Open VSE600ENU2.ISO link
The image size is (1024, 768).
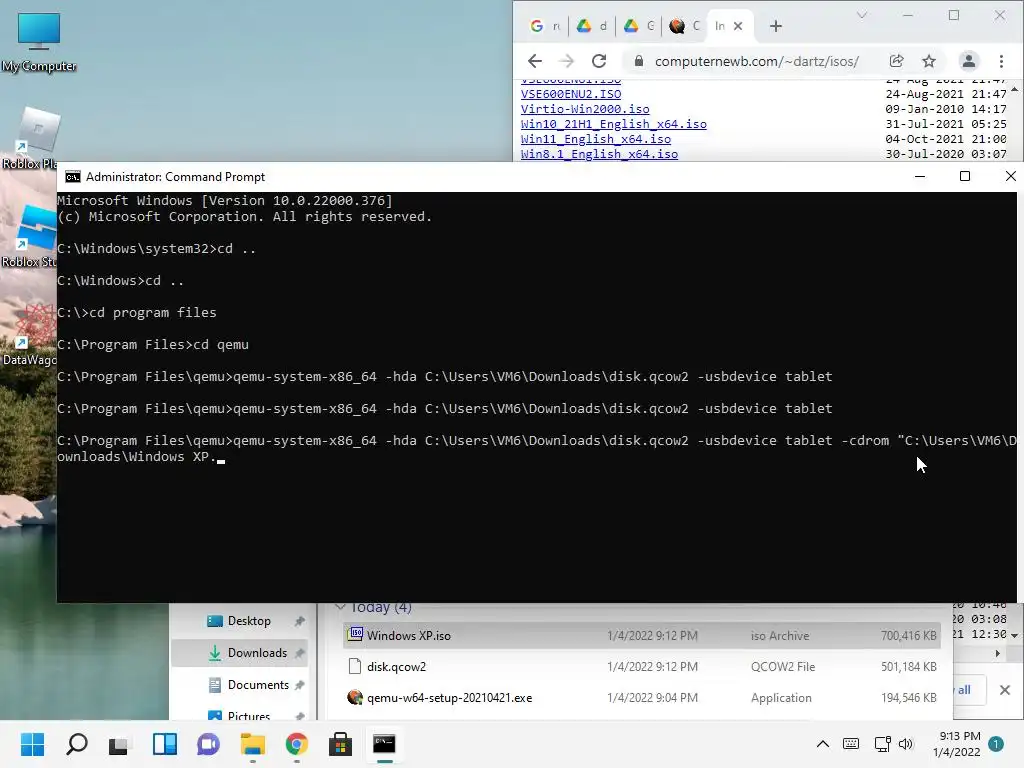571,94
